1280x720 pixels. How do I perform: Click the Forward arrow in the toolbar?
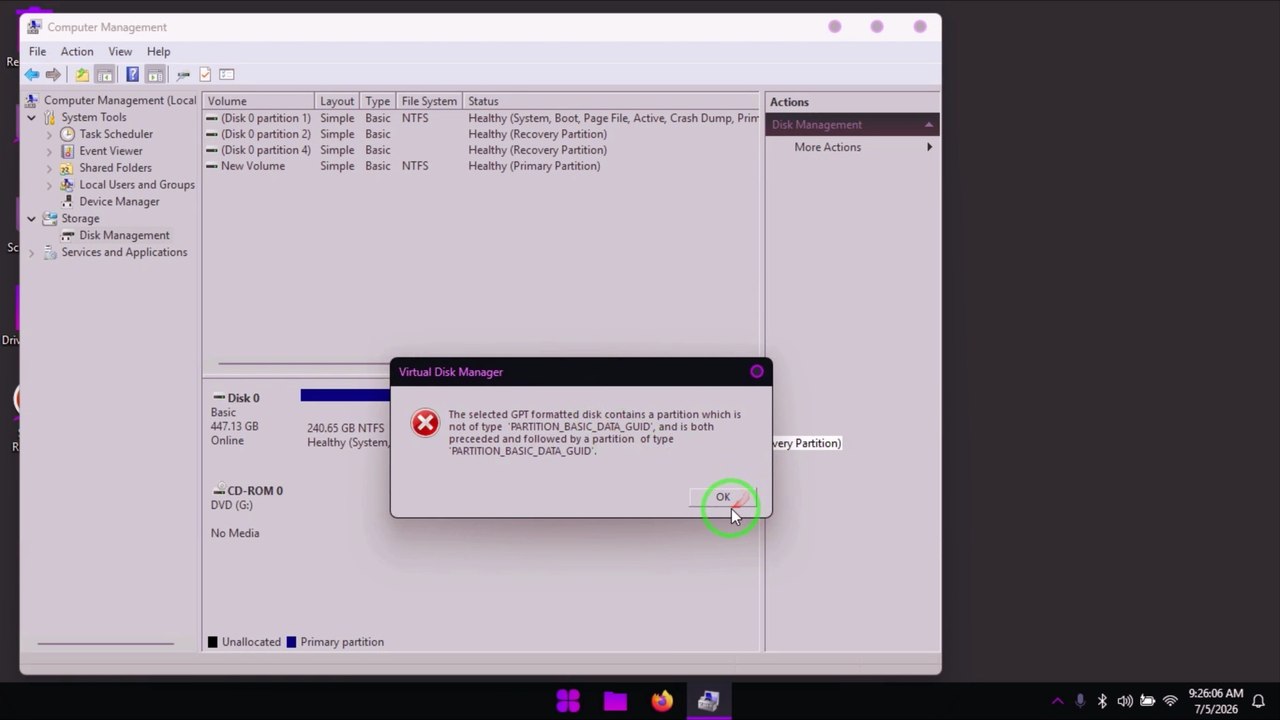pos(53,74)
